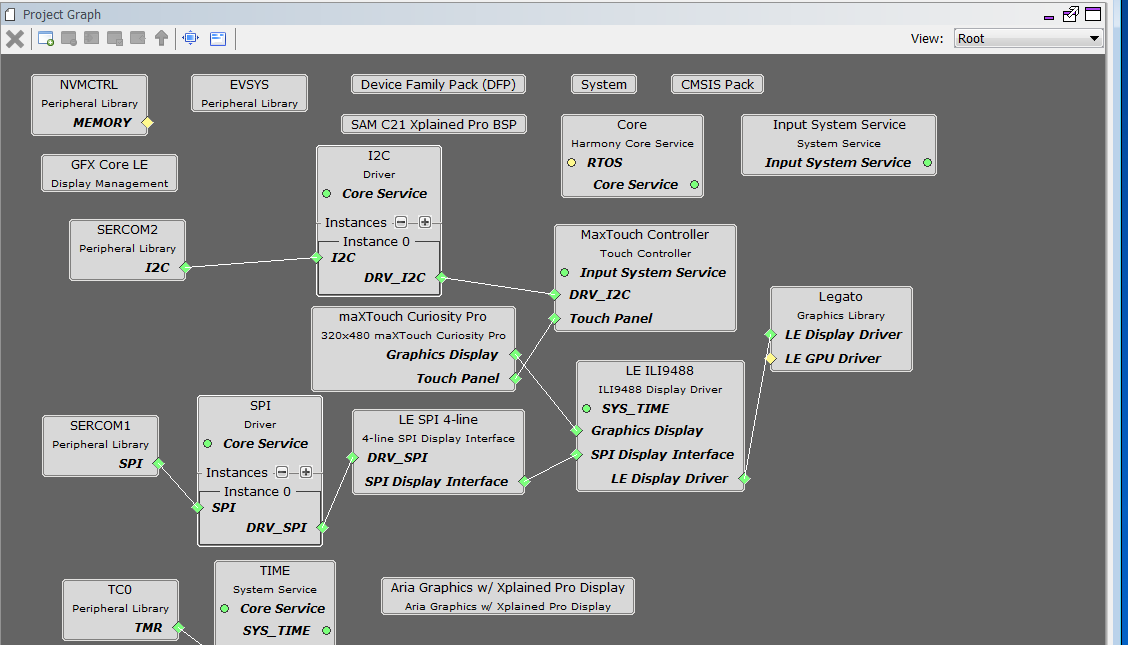Click the Instance 0 label in SPI driver
Viewport: 1128px width, 645px height.
pyautogui.click(x=258, y=492)
